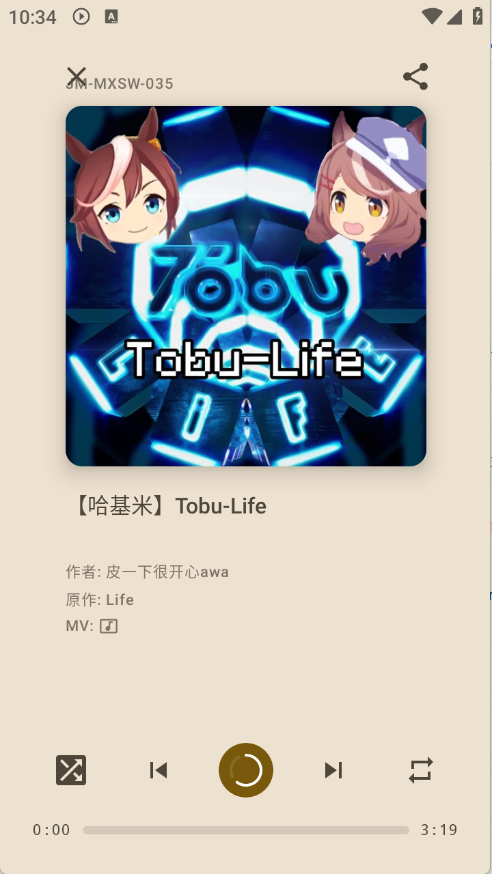Tap the play indicator in status bar

pyautogui.click(x=81, y=17)
